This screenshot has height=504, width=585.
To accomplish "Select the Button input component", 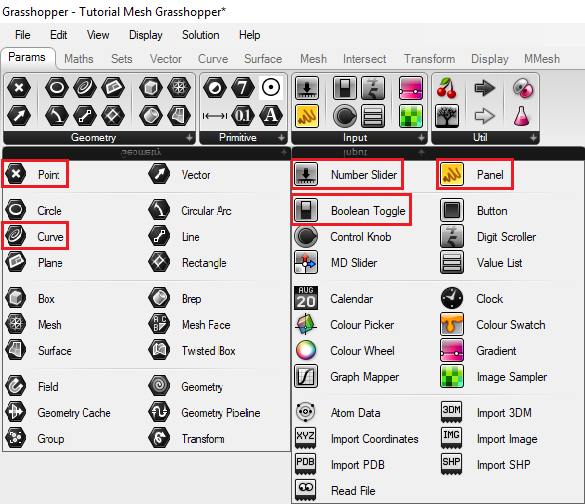I will [474, 210].
